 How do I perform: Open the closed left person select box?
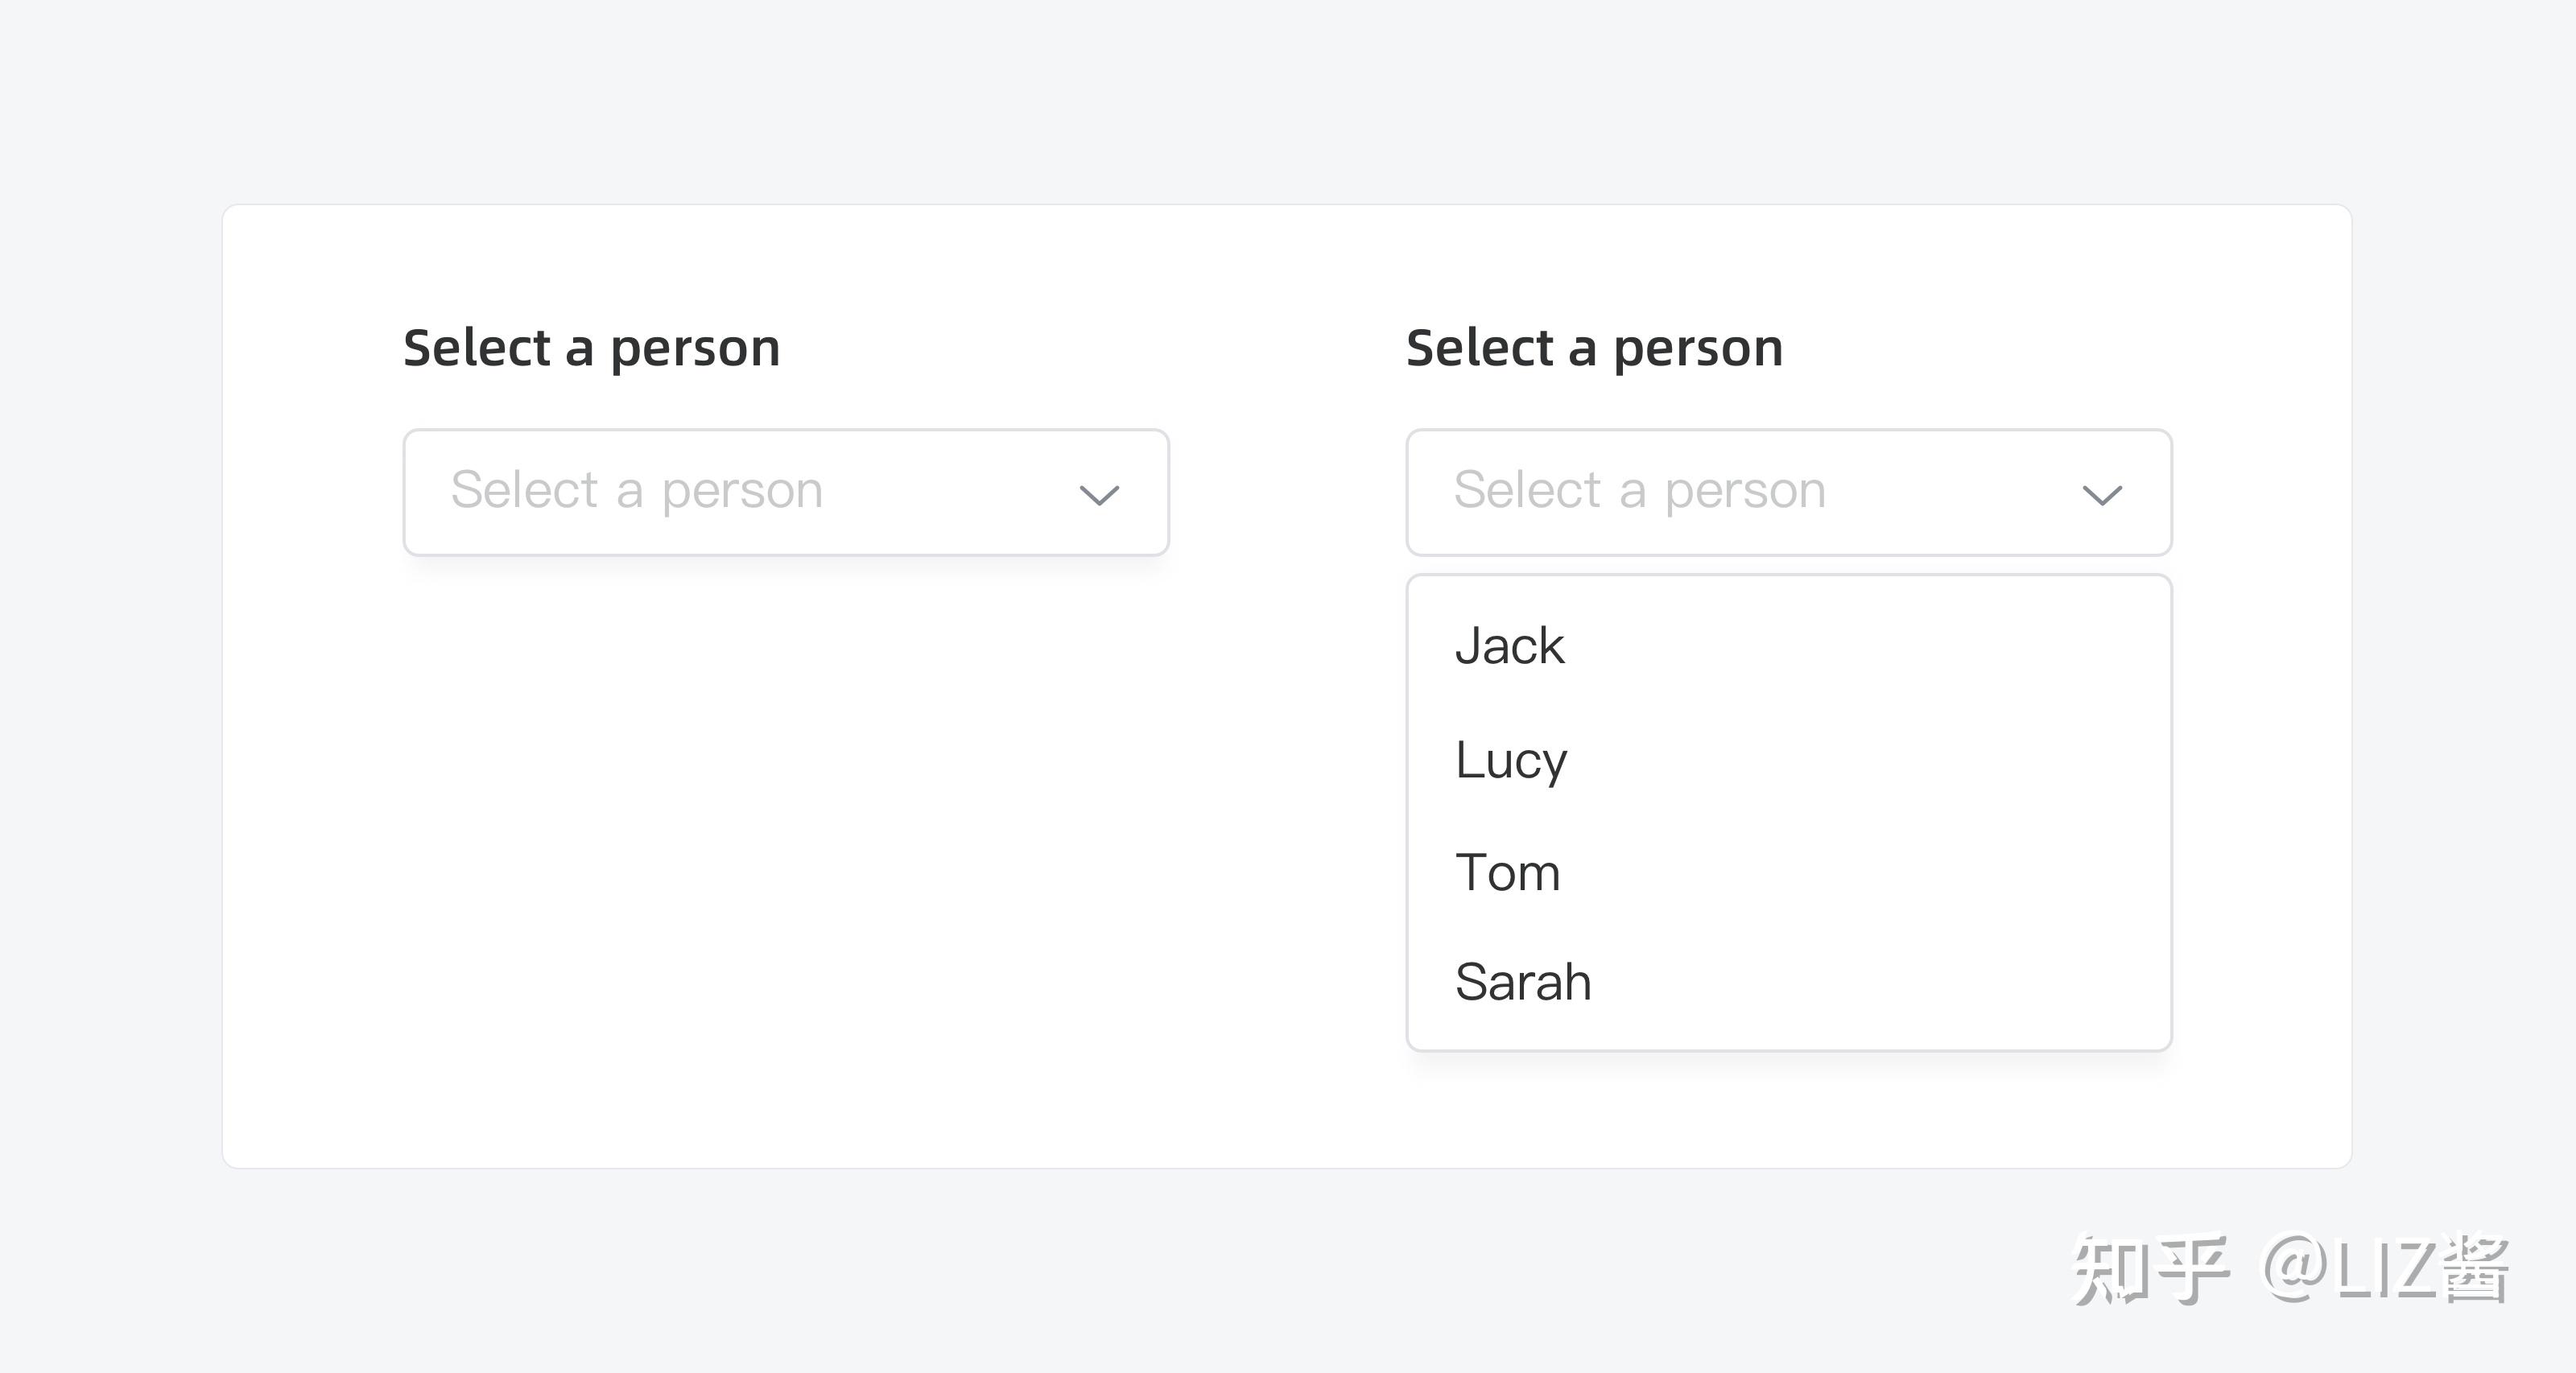(785, 492)
